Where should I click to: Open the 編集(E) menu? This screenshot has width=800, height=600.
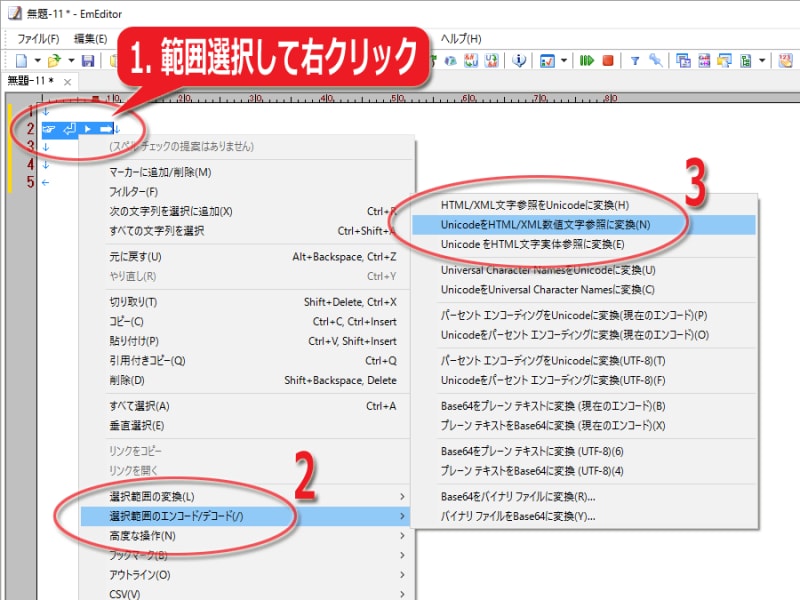pyautogui.click(x=90, y=39)
